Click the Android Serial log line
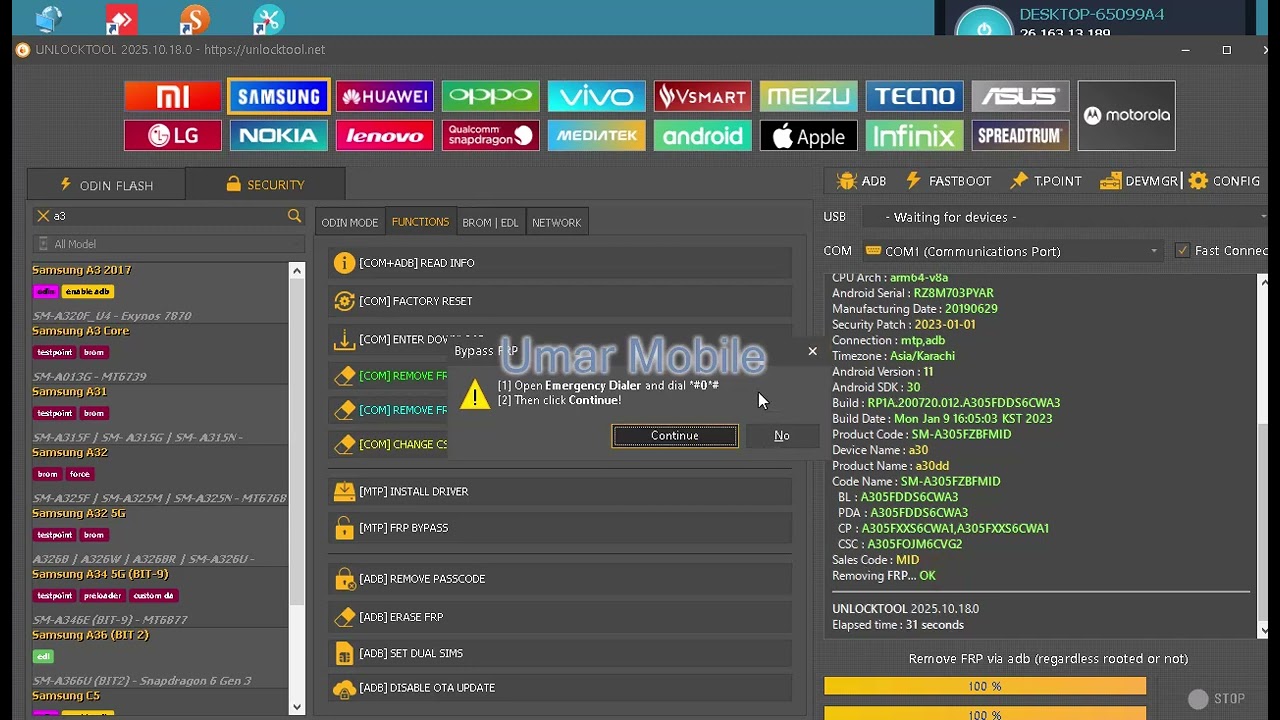1280x720 pixels. [x=912, y=293]
